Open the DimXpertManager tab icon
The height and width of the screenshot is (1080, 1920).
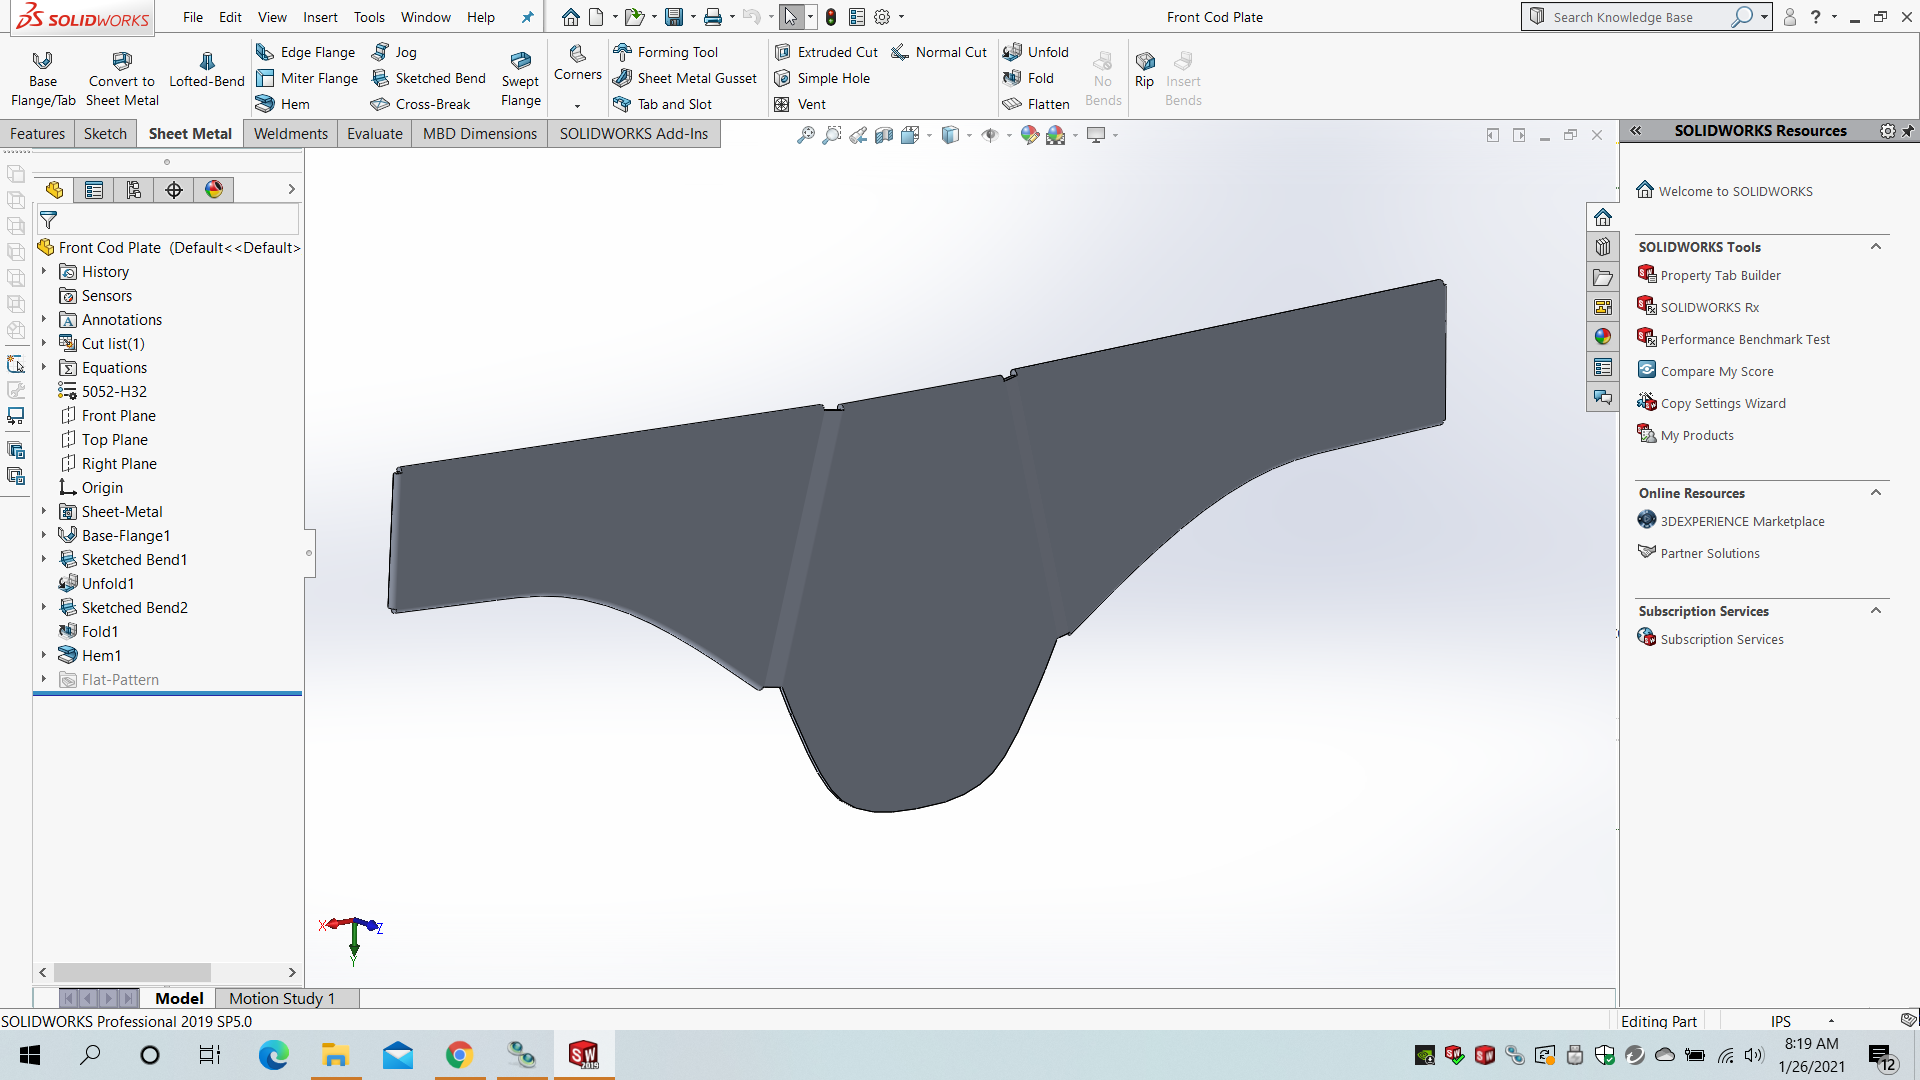[174, 190]
